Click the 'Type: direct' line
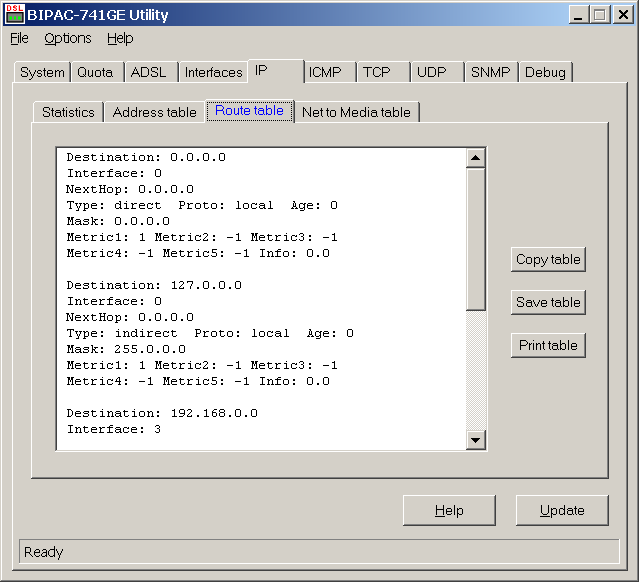The height and width of the screenshot is (582, 639). click(x=202, y=205)
